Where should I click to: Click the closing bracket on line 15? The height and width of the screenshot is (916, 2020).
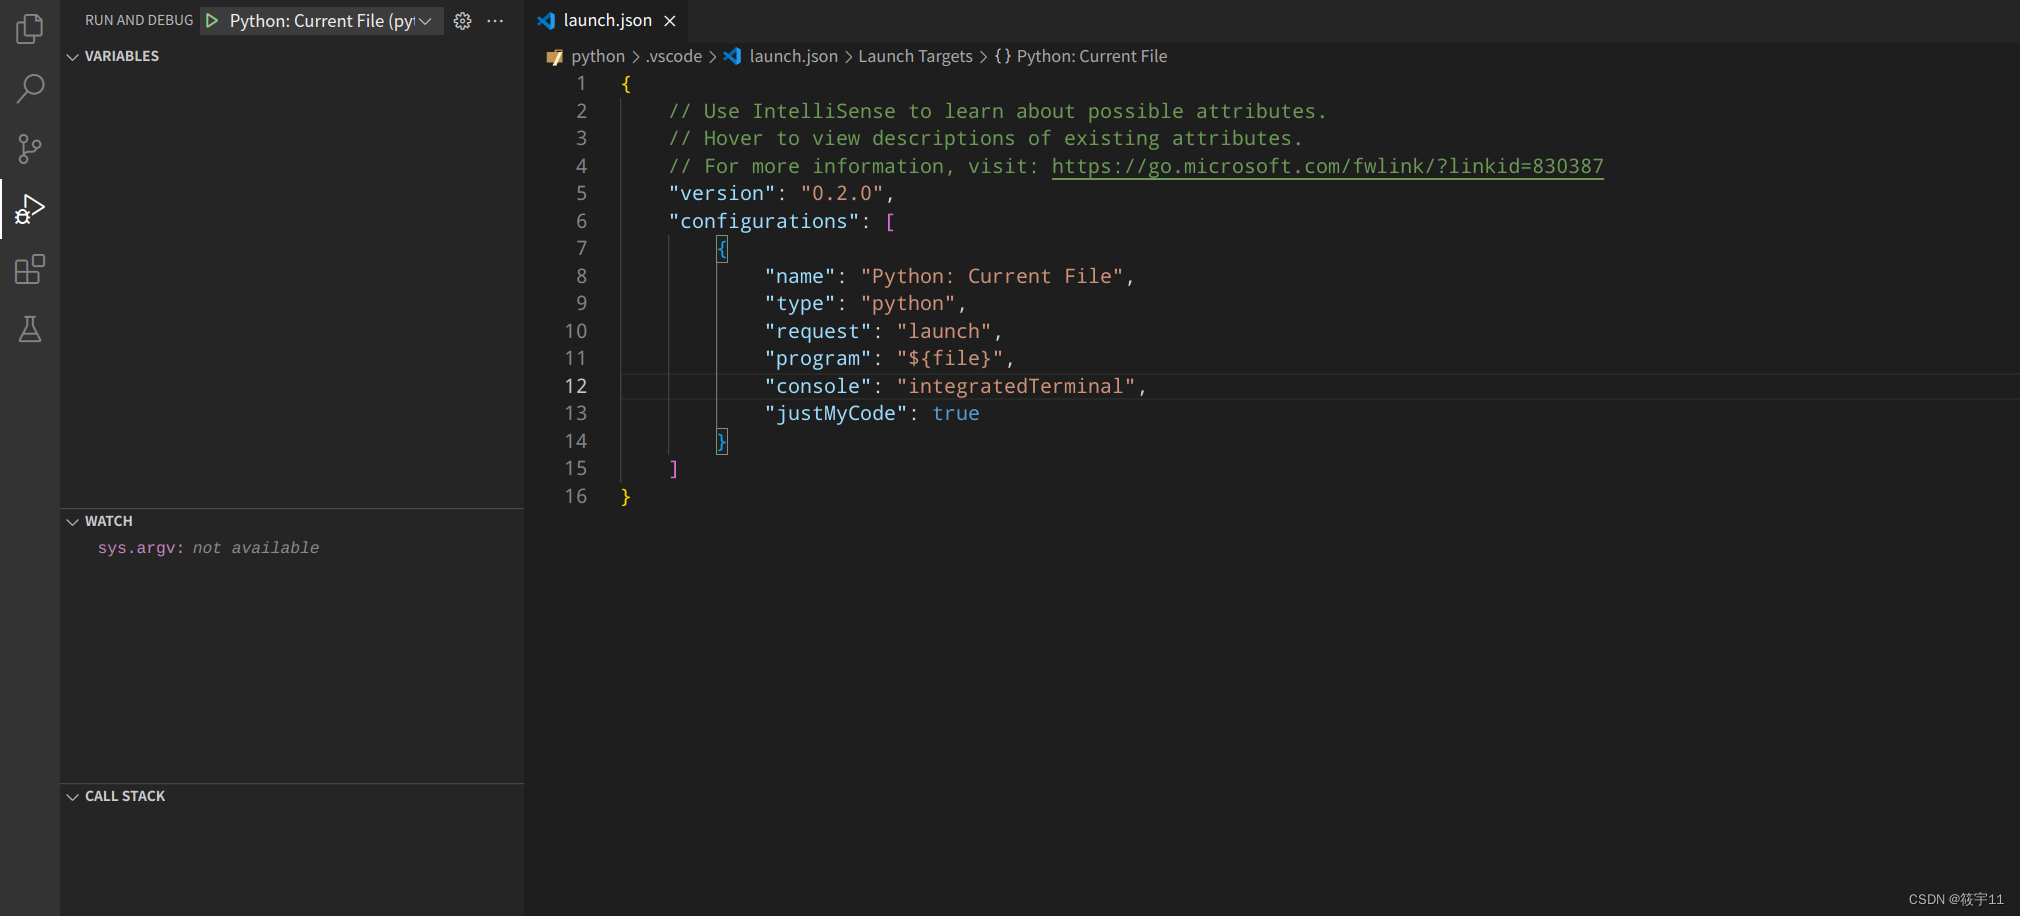[x=674, y=468]
